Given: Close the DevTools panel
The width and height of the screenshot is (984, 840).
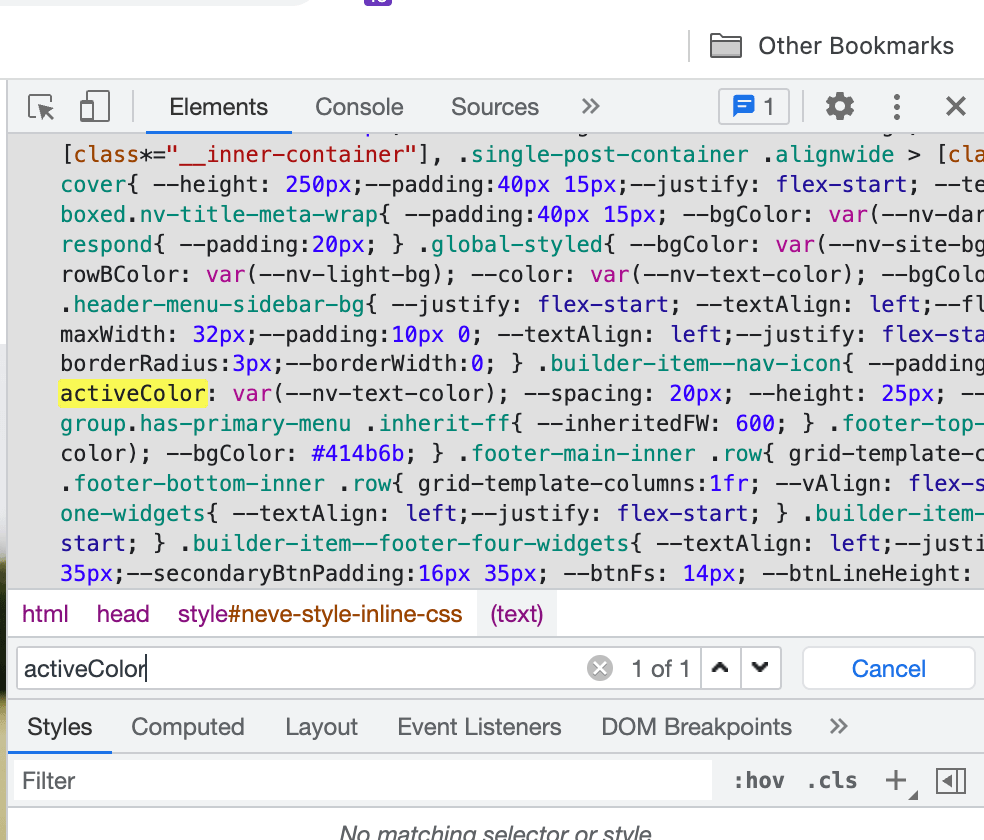Looking at the screenshot, I should point(956,106).
